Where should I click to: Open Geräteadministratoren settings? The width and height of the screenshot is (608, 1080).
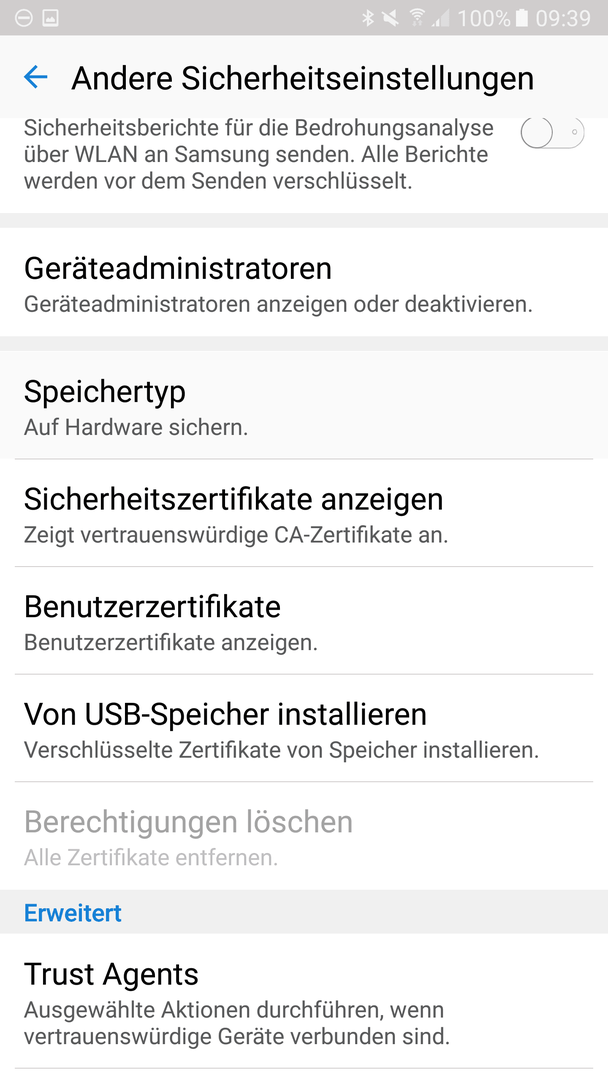pyautogui.click(x=304, y=282)
